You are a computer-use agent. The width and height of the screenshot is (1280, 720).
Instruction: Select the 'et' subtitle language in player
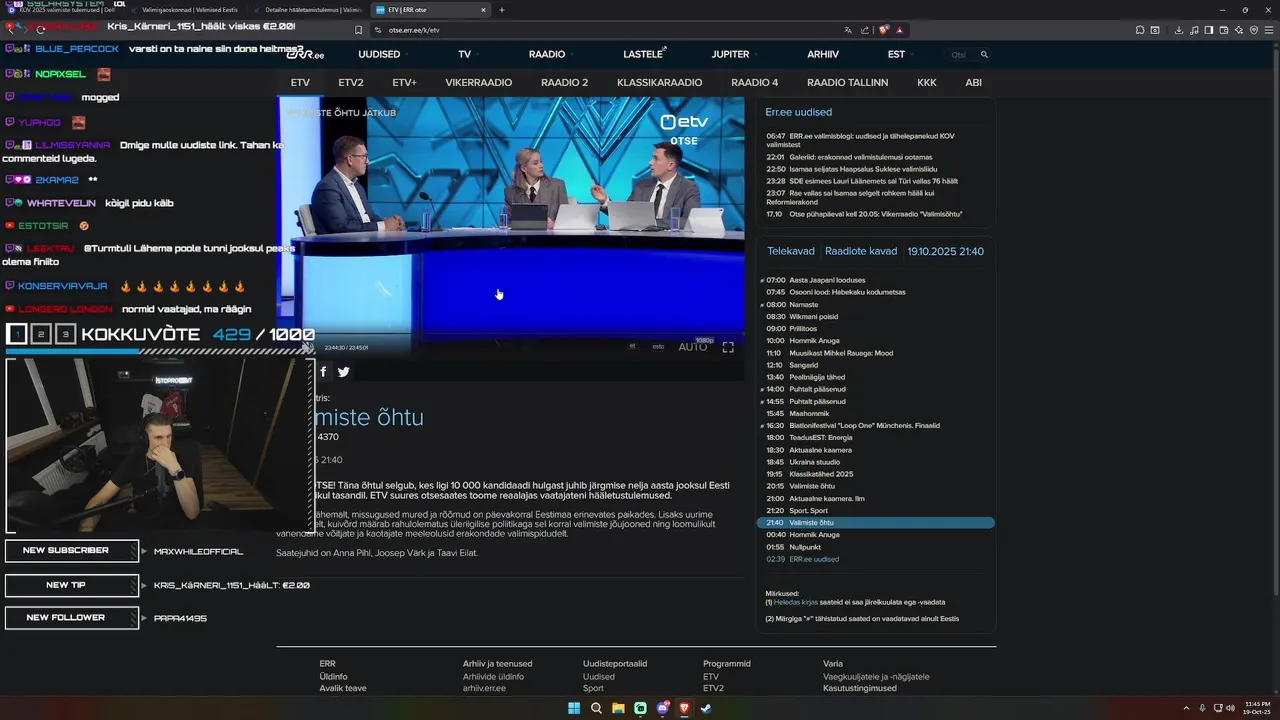pos(632,347)
